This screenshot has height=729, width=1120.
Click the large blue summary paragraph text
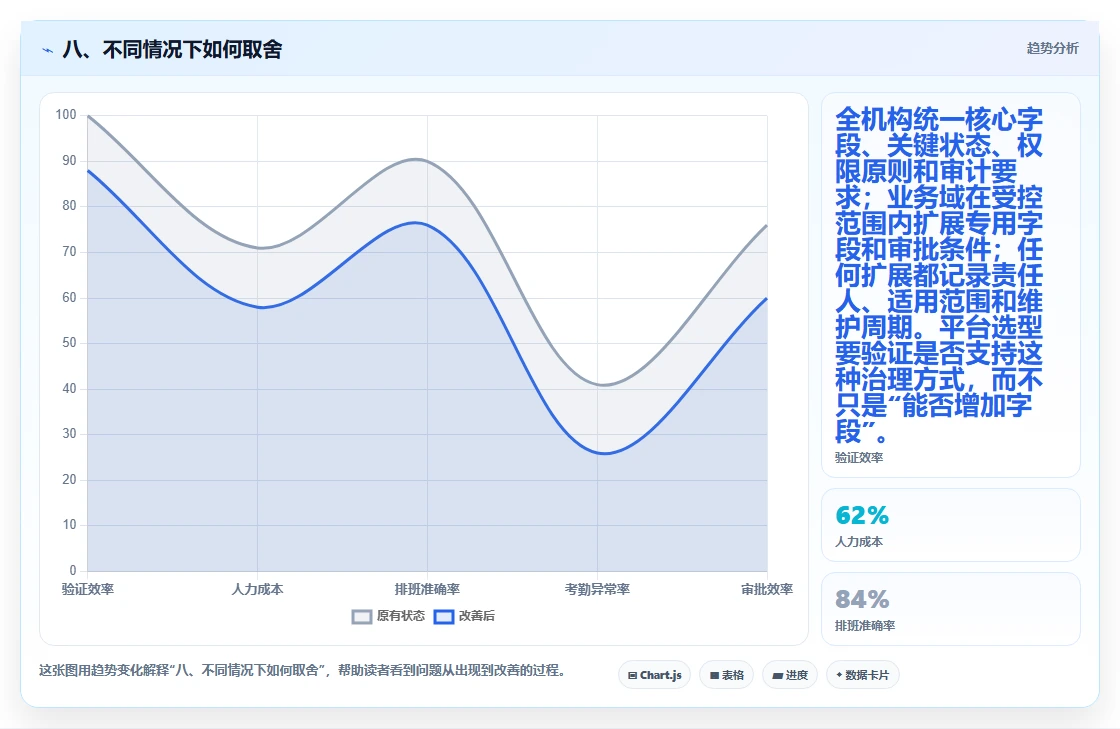939,275
